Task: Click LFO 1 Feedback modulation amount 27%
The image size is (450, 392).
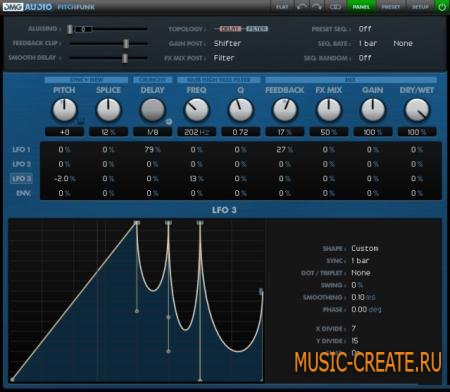Action: coord(284,149)
